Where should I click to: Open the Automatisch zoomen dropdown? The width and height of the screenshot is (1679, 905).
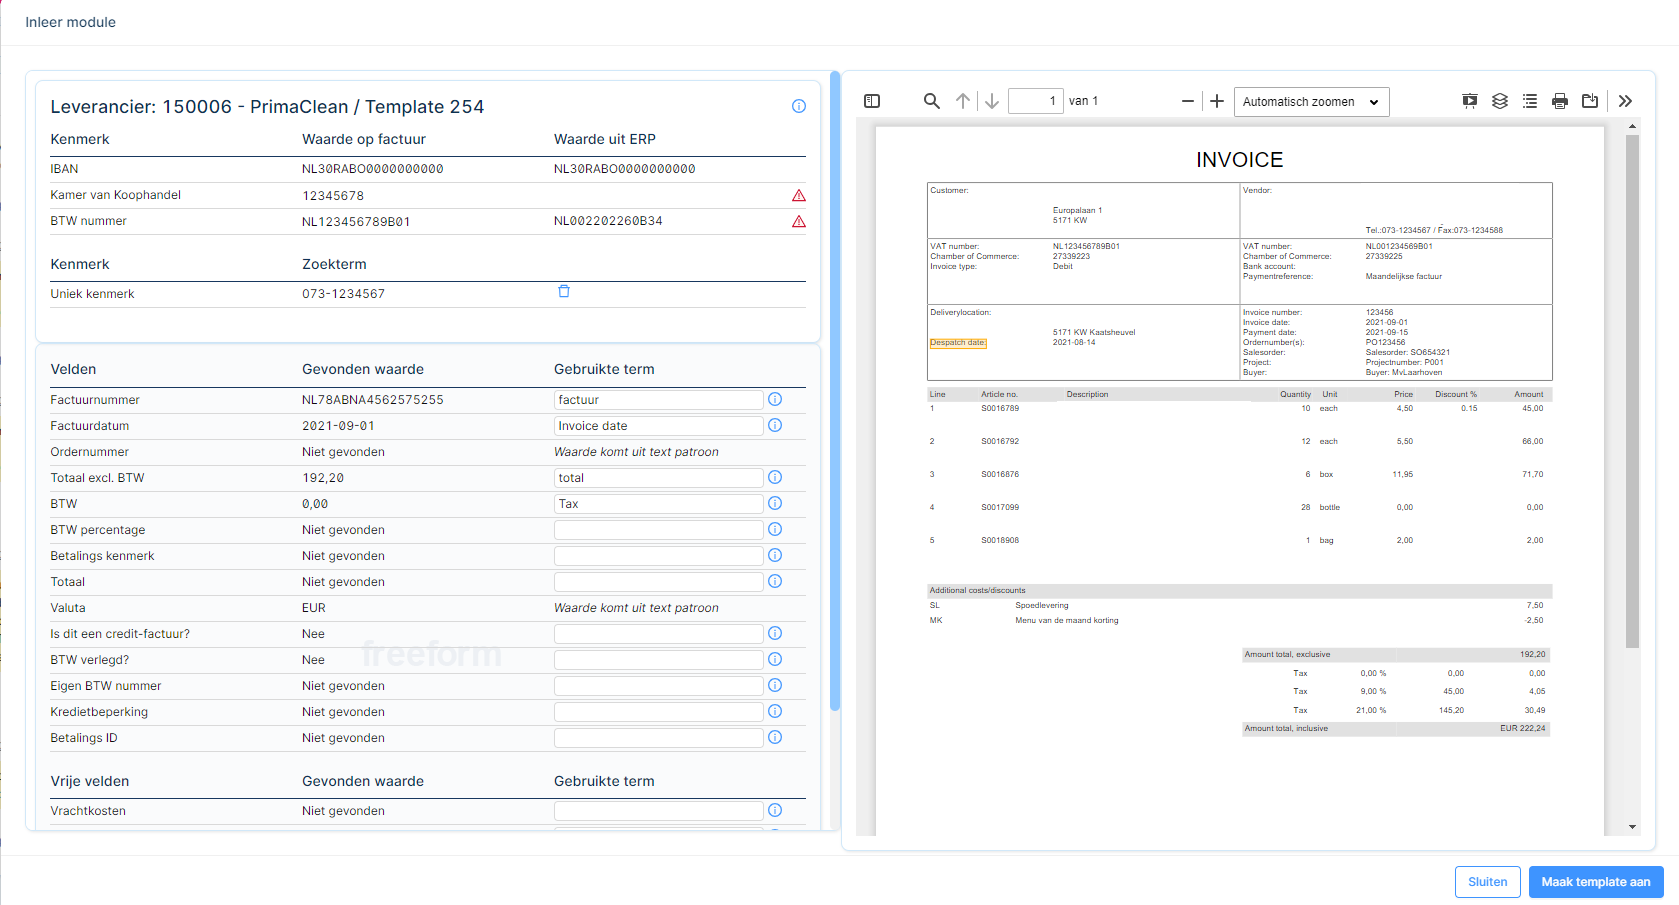click(1311, 102)
